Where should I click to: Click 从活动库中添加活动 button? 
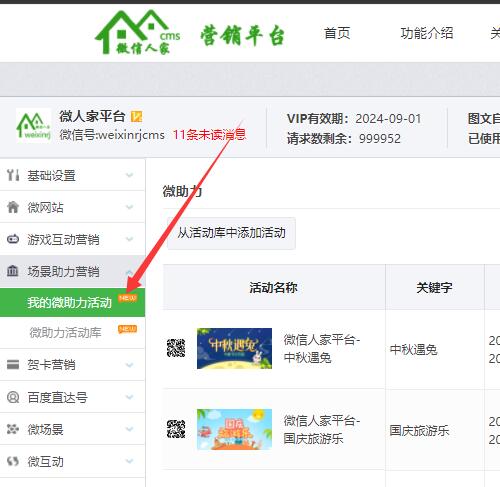(x=231, y=233)
